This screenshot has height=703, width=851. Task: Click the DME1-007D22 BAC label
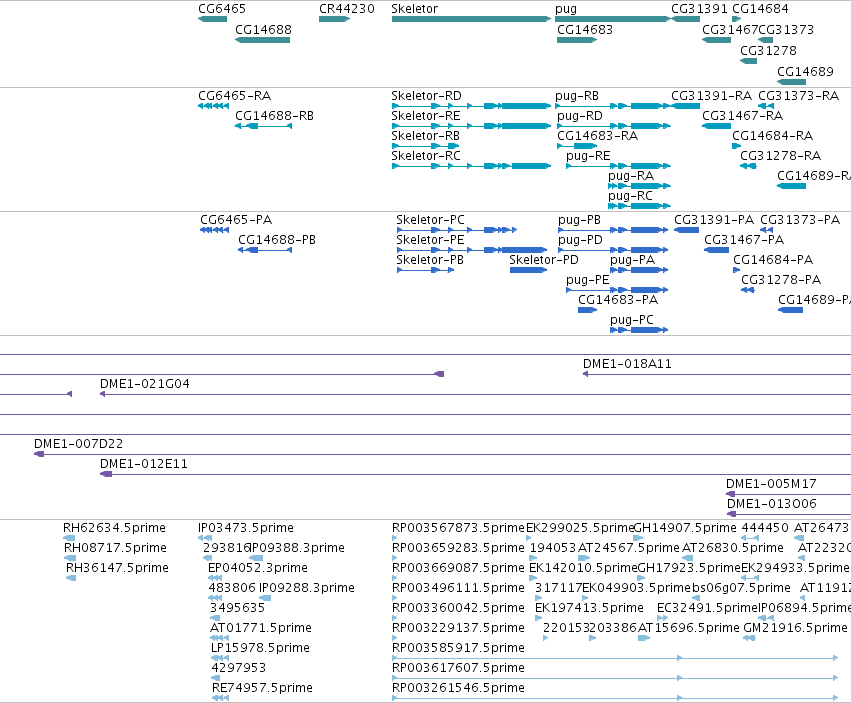[x=79, y=444]
